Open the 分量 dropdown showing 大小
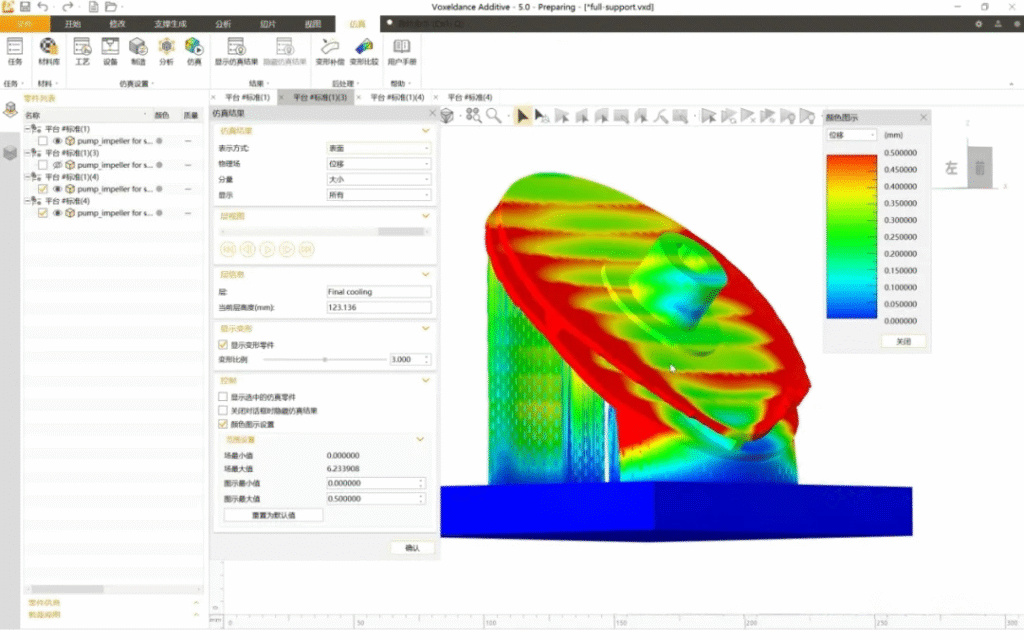Image resolution: width=1024 pixels, height=640 pixels. point(378,180)
